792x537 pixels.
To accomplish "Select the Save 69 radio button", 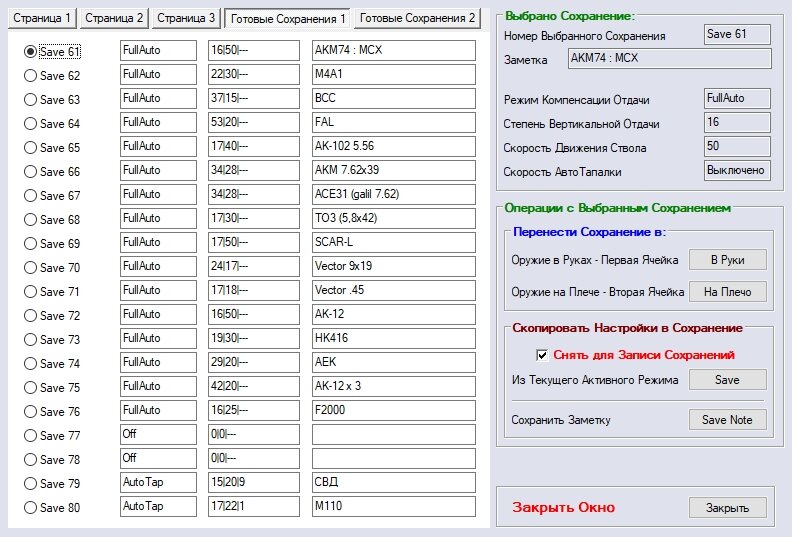I will [x=52, y=243].
